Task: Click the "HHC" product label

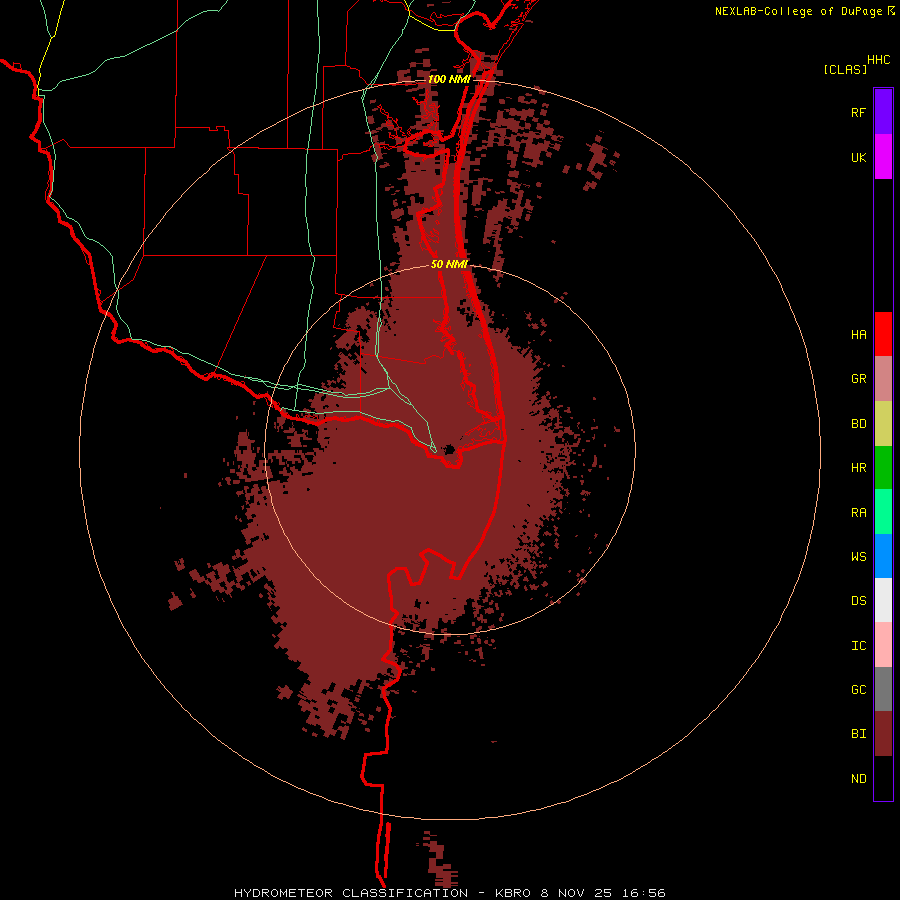Action: click(879, 60)
